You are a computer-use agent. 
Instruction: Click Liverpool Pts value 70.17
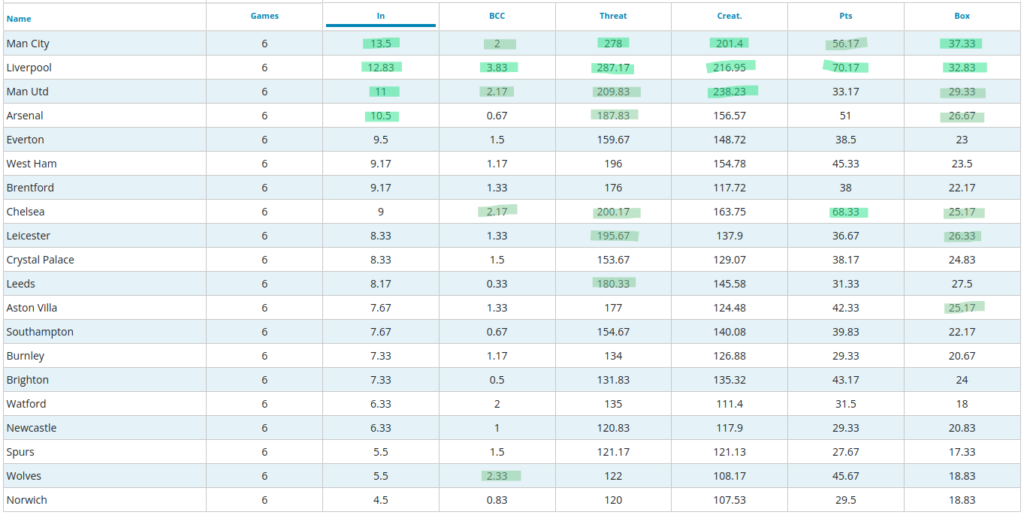pos(846,68)
